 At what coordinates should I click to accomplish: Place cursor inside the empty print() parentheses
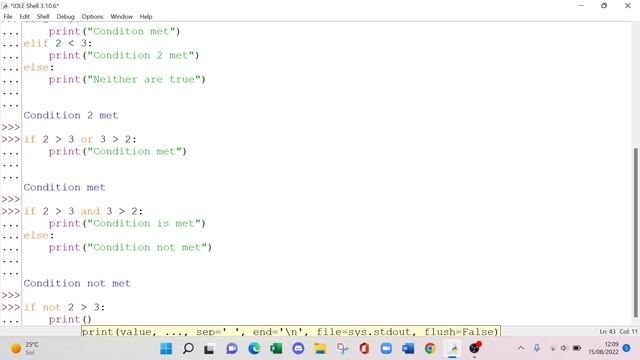[87, 320]
